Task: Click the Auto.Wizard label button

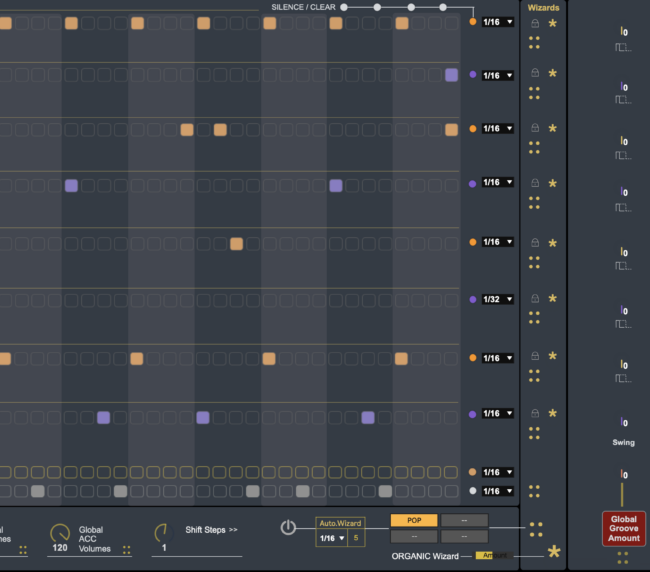Action: pyautogui.click(x=340, y=523)
